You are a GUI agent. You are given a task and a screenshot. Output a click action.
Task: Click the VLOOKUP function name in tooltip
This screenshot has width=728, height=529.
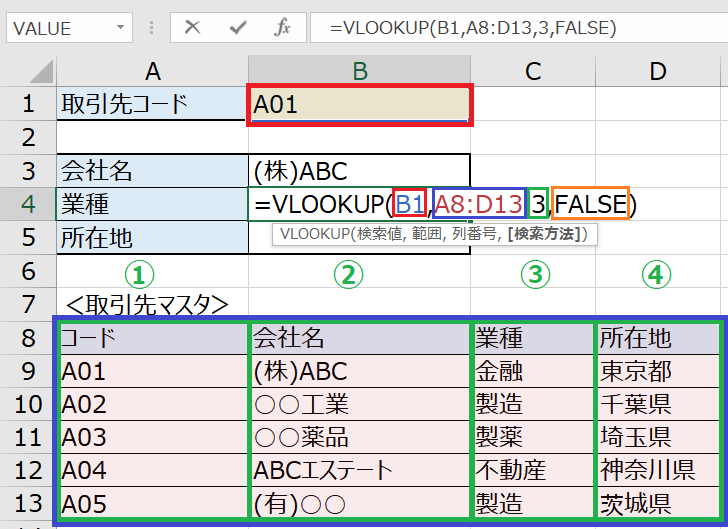314,234
